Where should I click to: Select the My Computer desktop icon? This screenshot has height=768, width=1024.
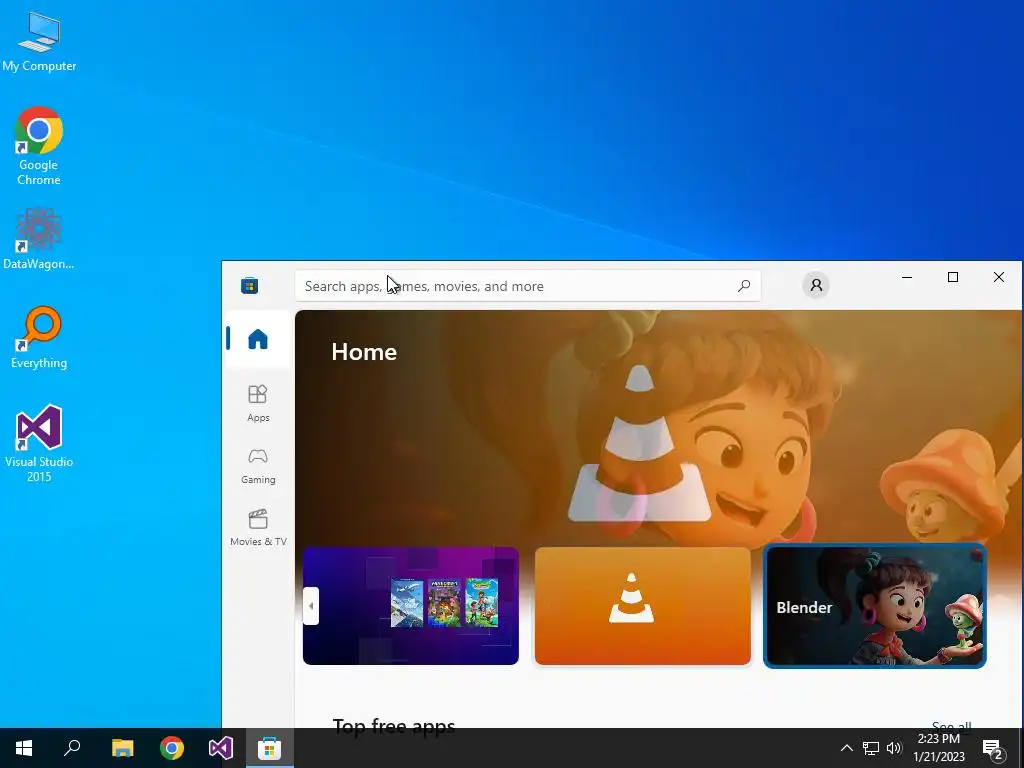click(x=39, y=41)
